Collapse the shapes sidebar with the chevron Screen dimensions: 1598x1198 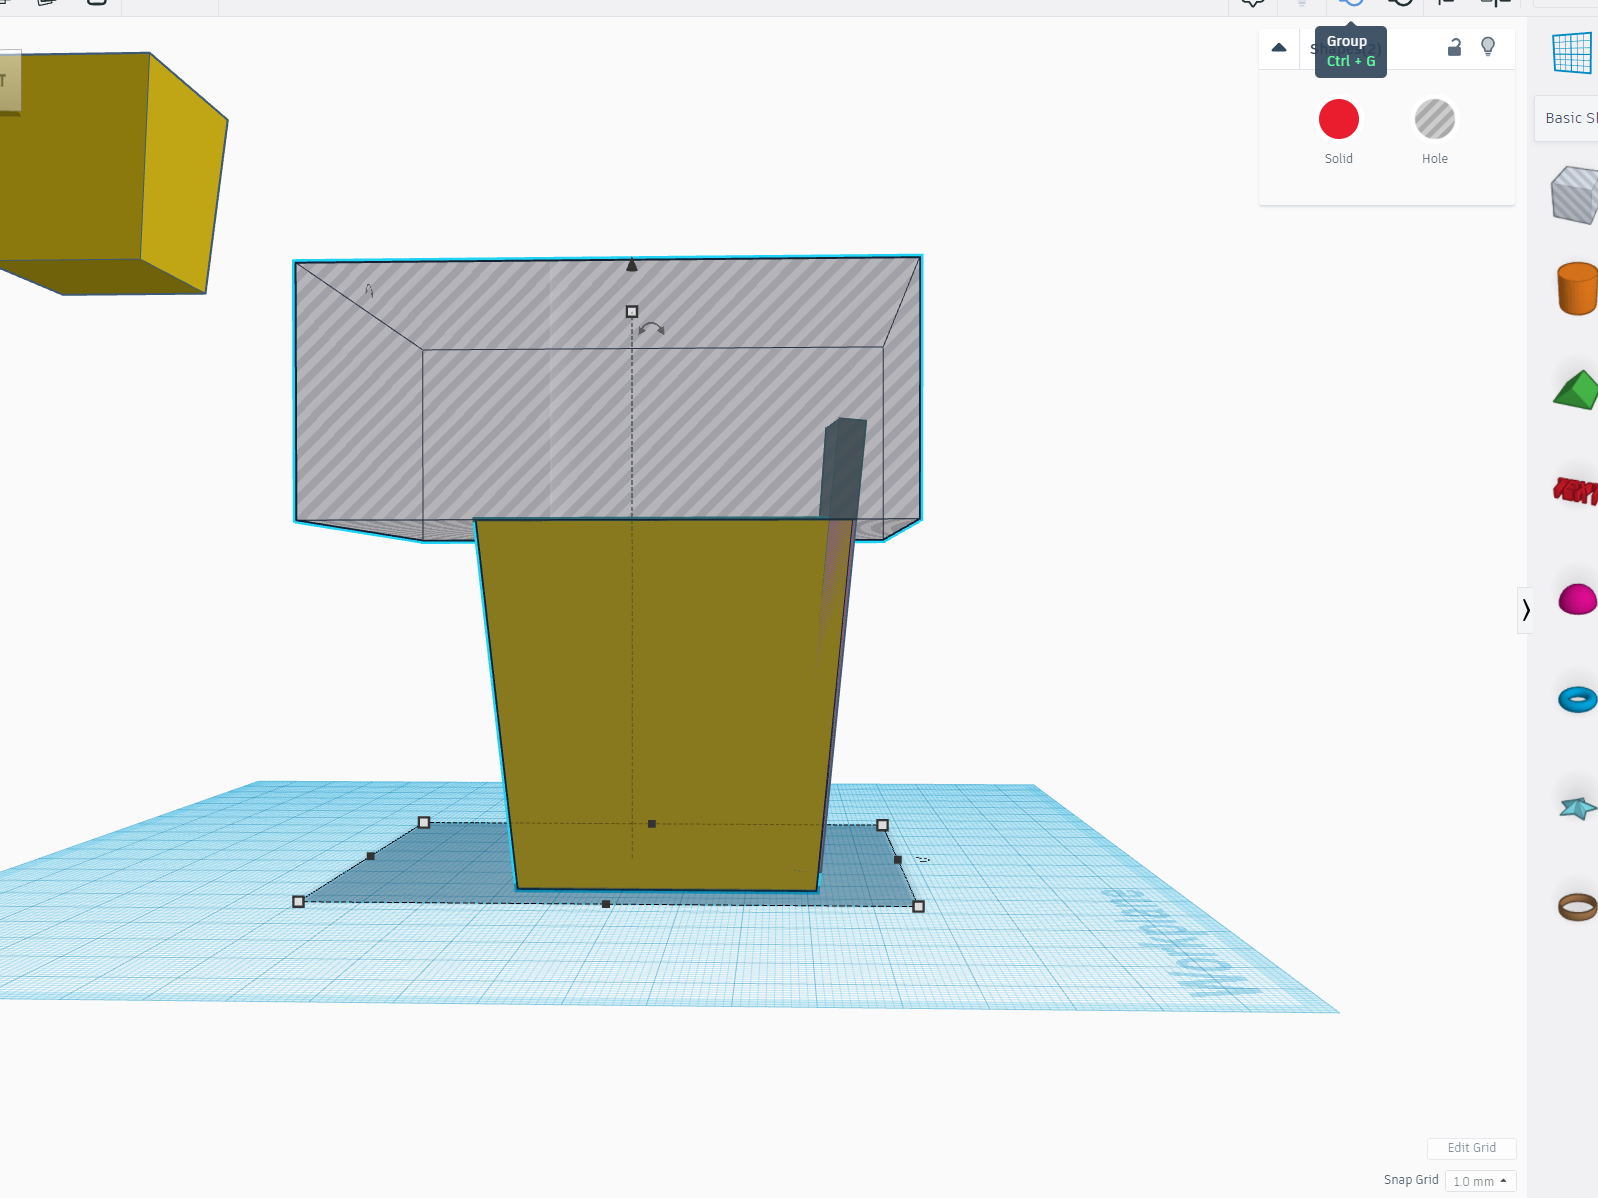coord(1526,610)
